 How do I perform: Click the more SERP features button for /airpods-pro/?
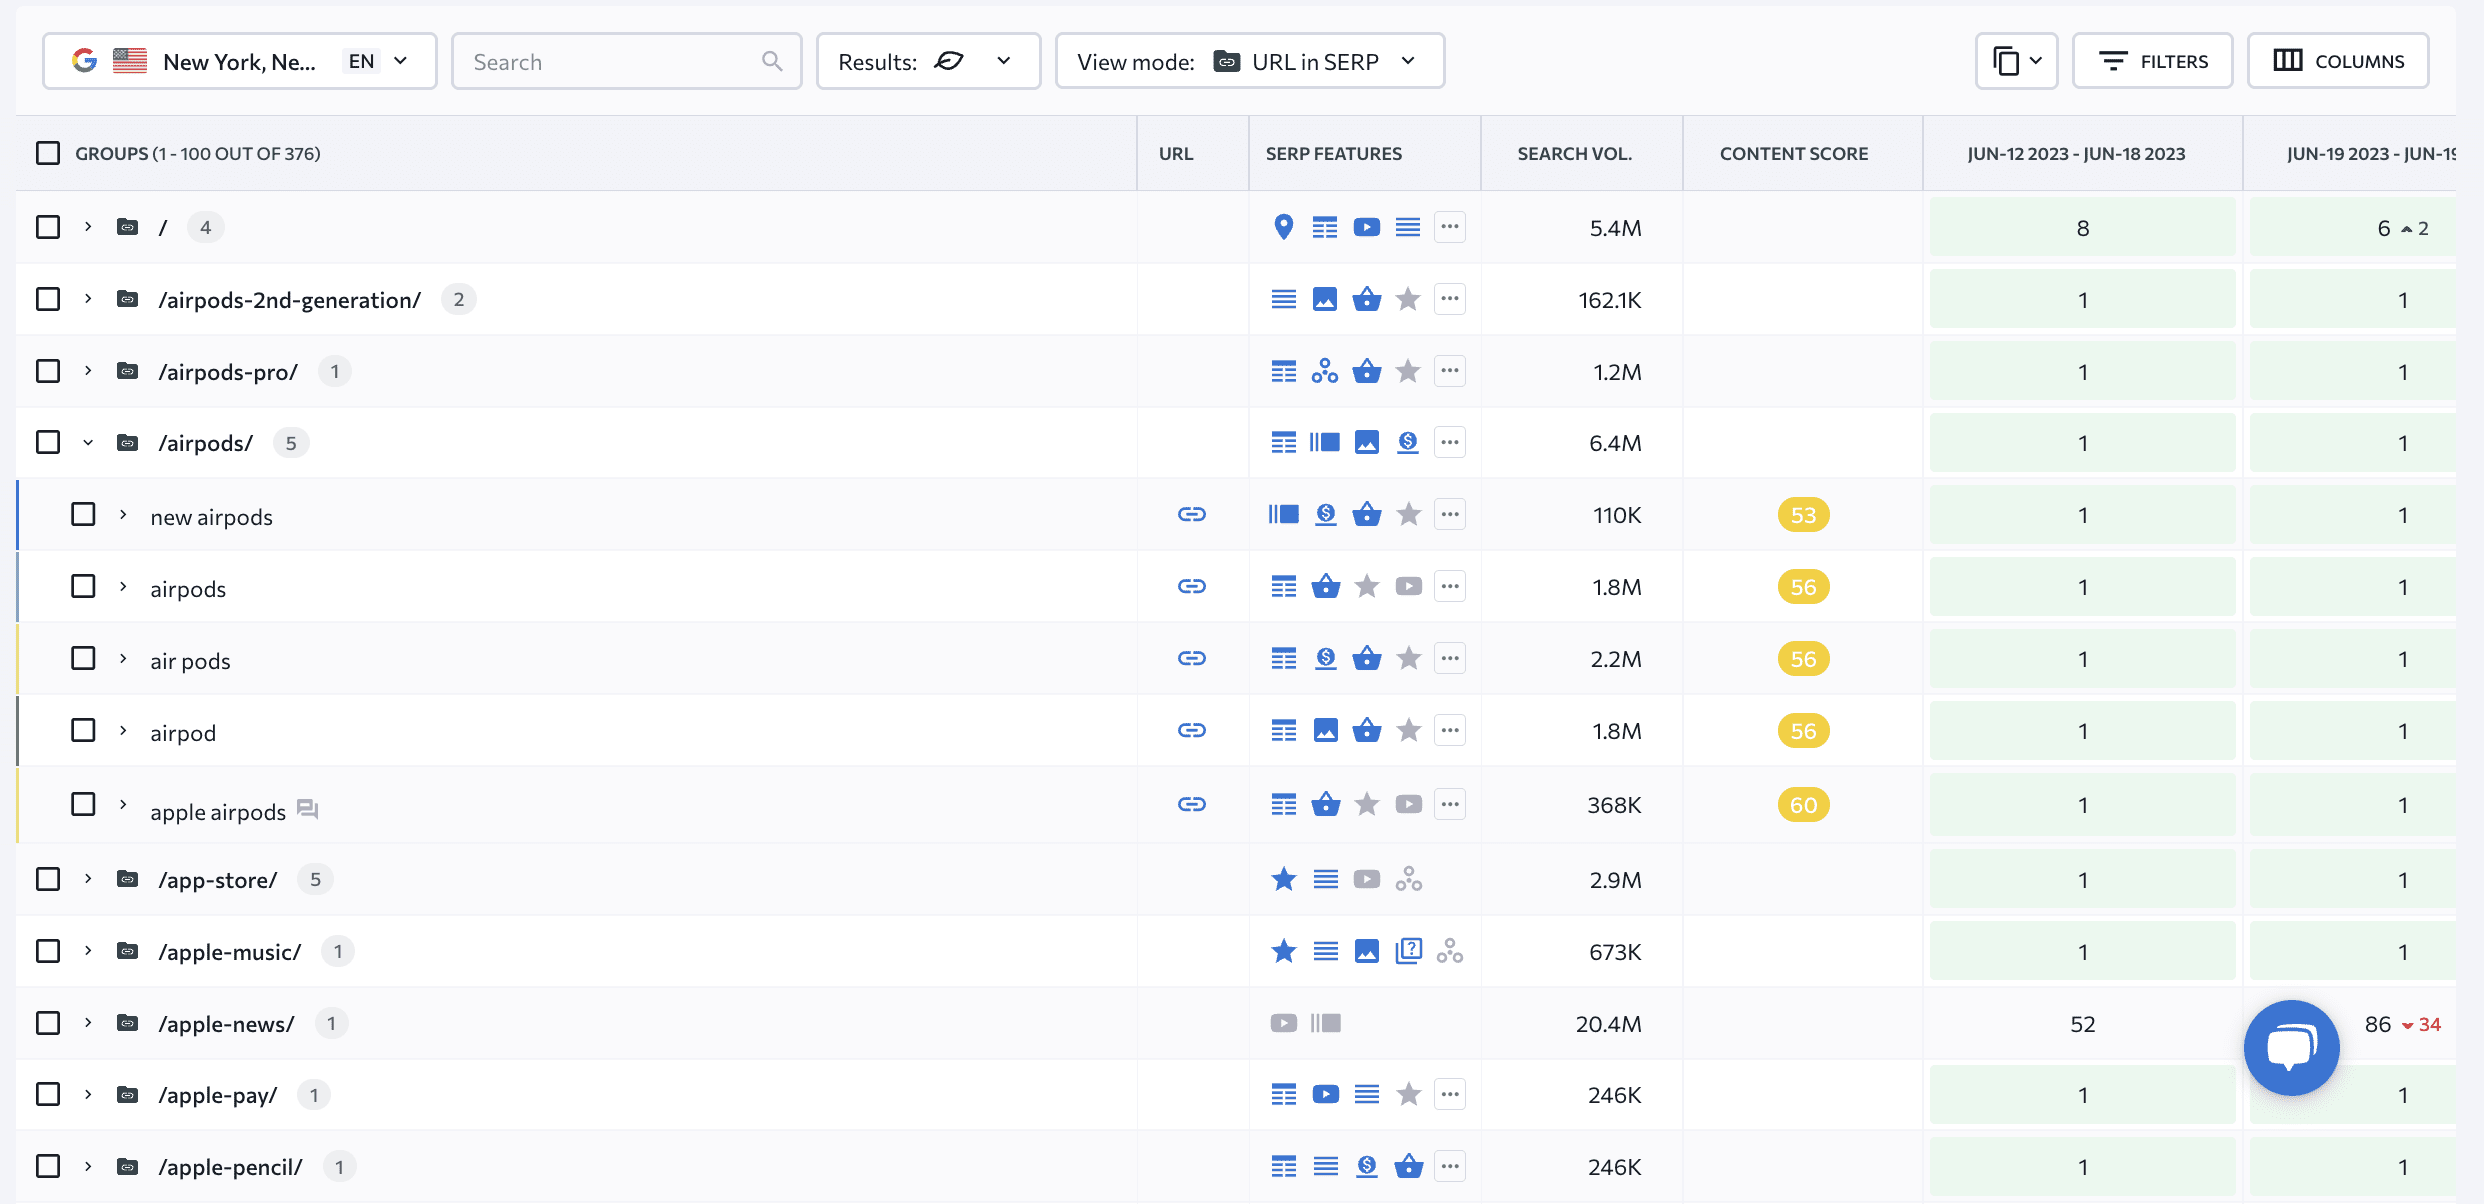(x=1450, y=371)
